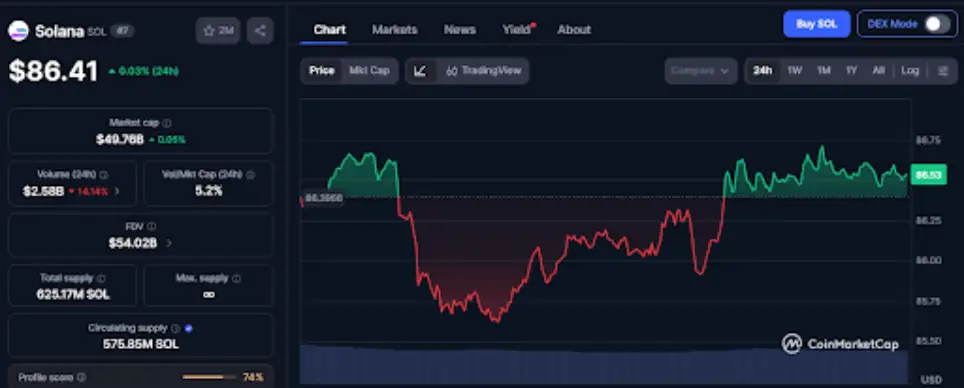
Task: Click Market cap info icon
Action: [x=167, y=123]
